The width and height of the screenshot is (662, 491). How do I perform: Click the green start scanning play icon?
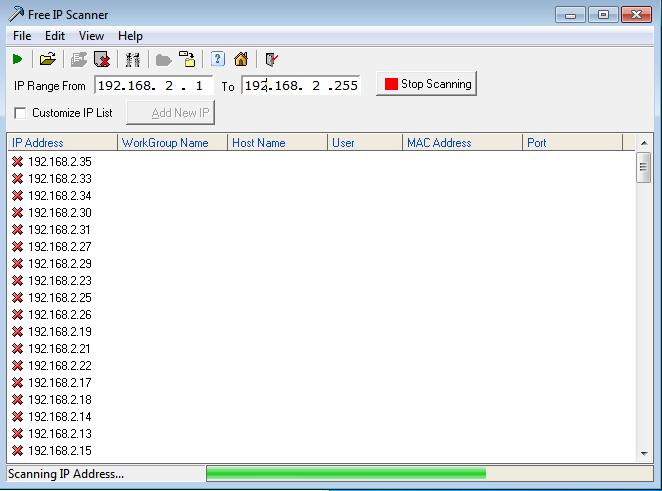point(17,60)
